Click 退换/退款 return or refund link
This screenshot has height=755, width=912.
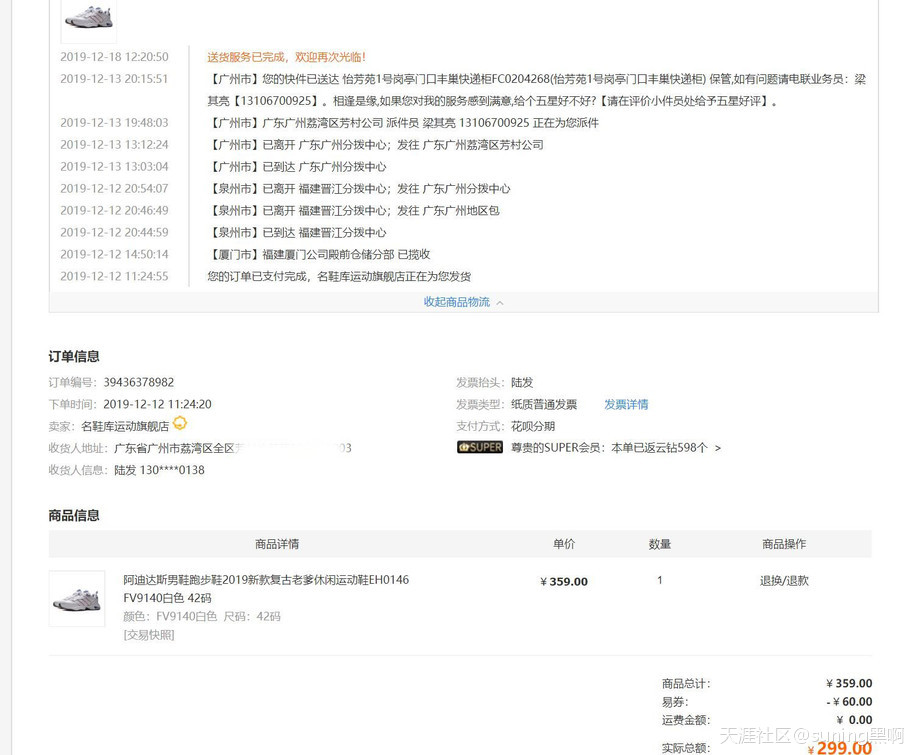pyautogui.click(x=784, y=581)
